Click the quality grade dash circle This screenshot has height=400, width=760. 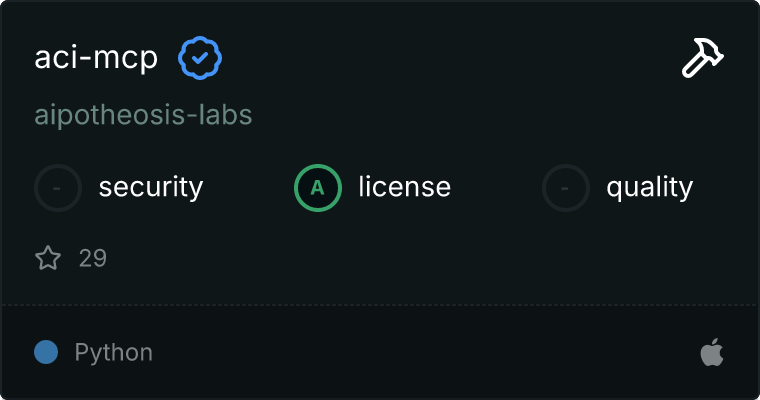[x=566, y=187]
